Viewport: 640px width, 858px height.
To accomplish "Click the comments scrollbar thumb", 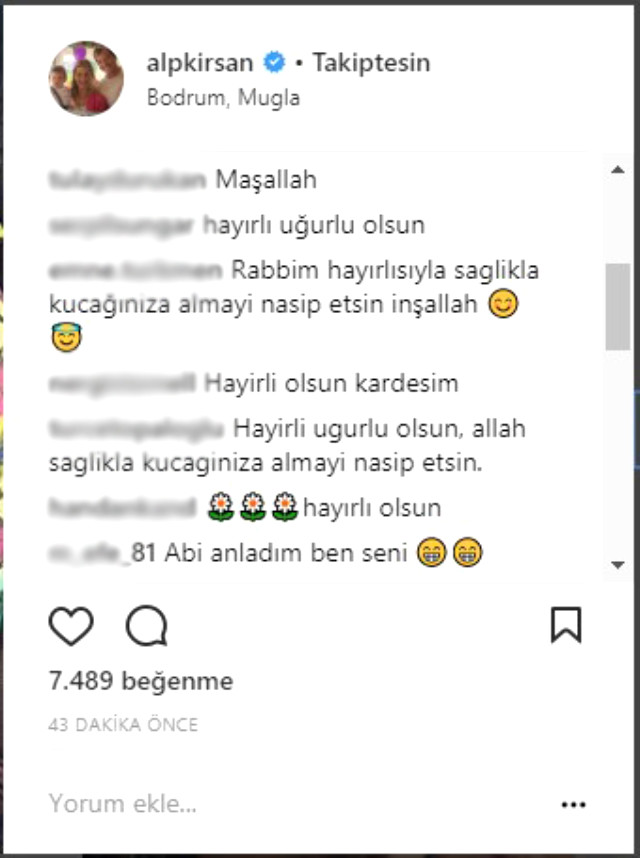I will tap(618, 306).
